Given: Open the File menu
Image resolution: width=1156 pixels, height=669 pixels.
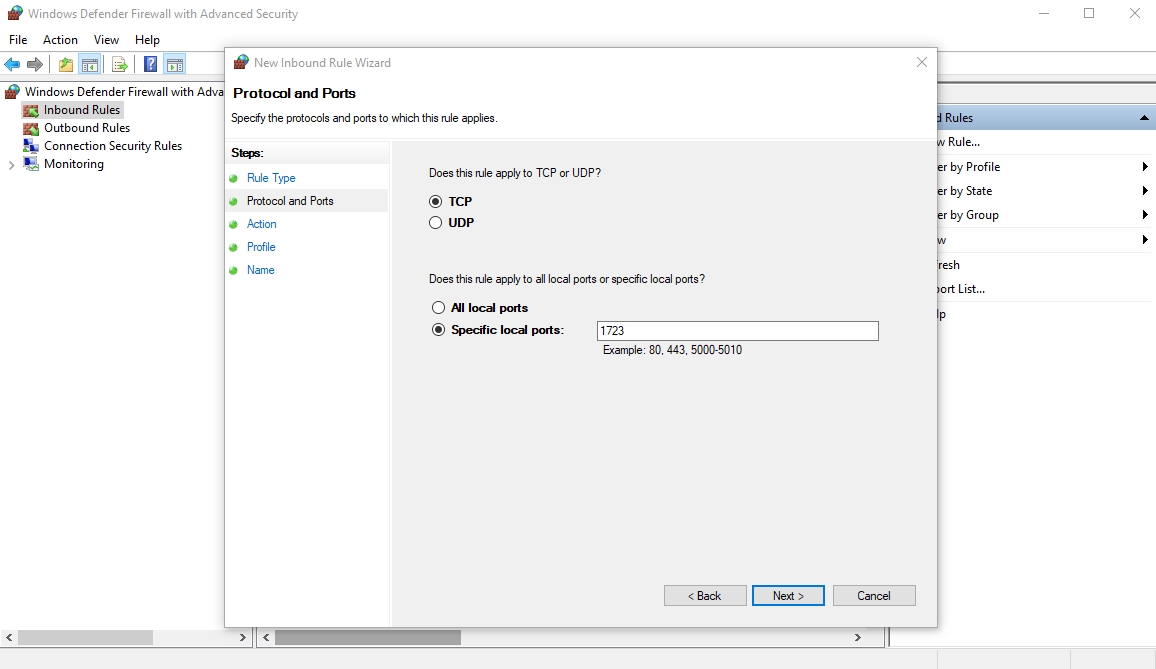Looking at the screenshot, I should pos(18,40).
